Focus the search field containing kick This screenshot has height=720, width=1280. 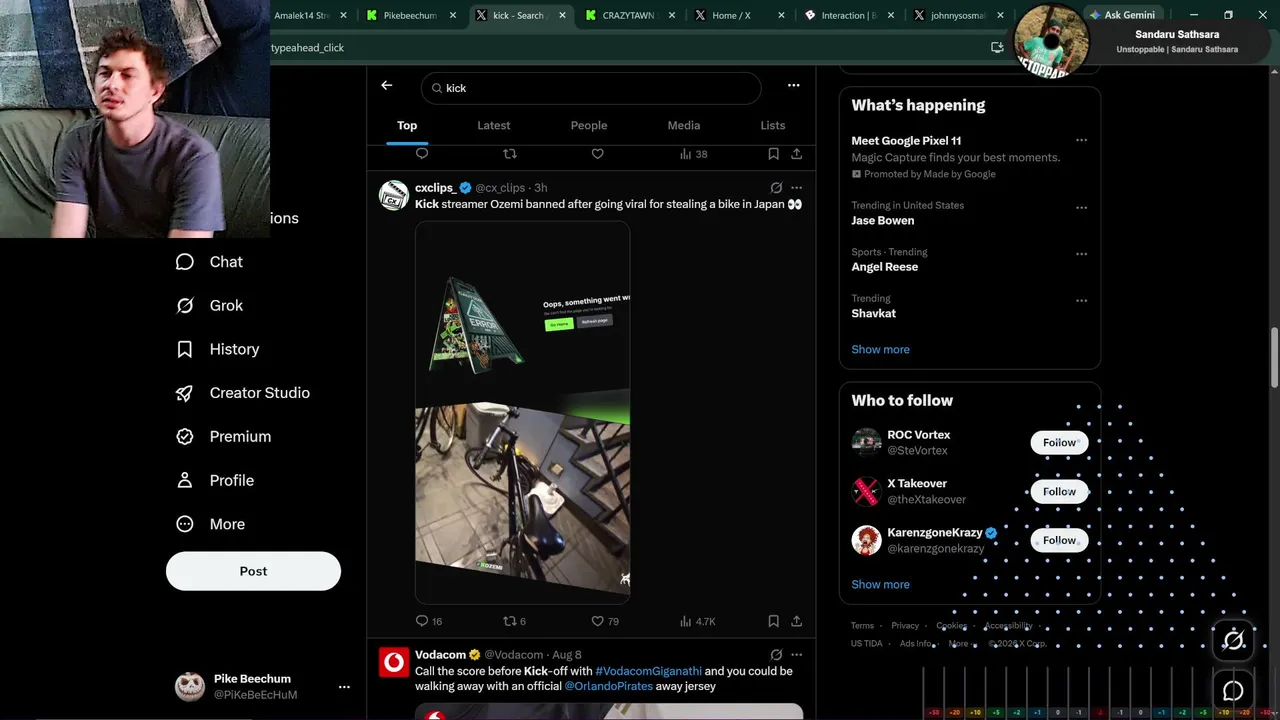(x=591, y=88)
